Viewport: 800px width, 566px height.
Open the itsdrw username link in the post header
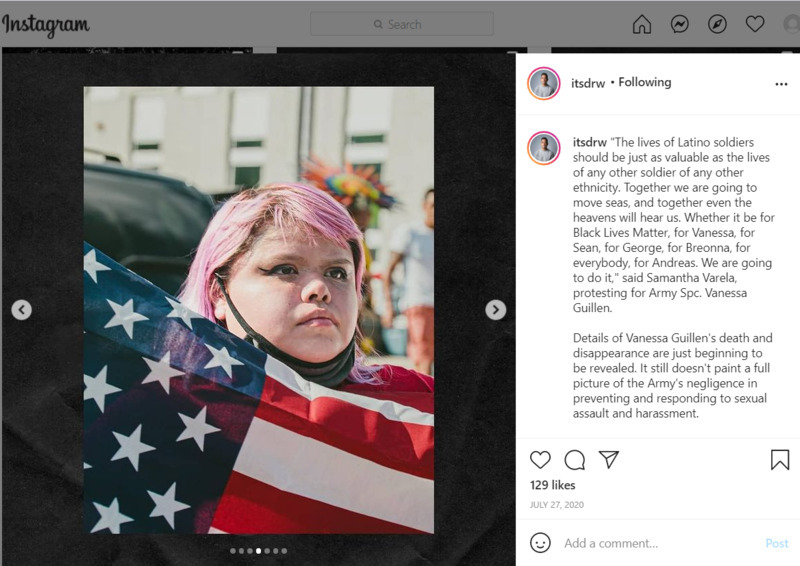pyautogui.click(x=588, y=83)
